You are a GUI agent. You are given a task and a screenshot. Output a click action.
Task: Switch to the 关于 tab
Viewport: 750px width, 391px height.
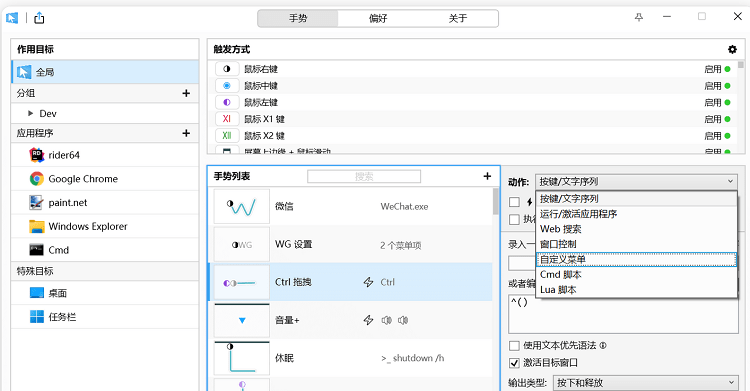click(458, 18)
